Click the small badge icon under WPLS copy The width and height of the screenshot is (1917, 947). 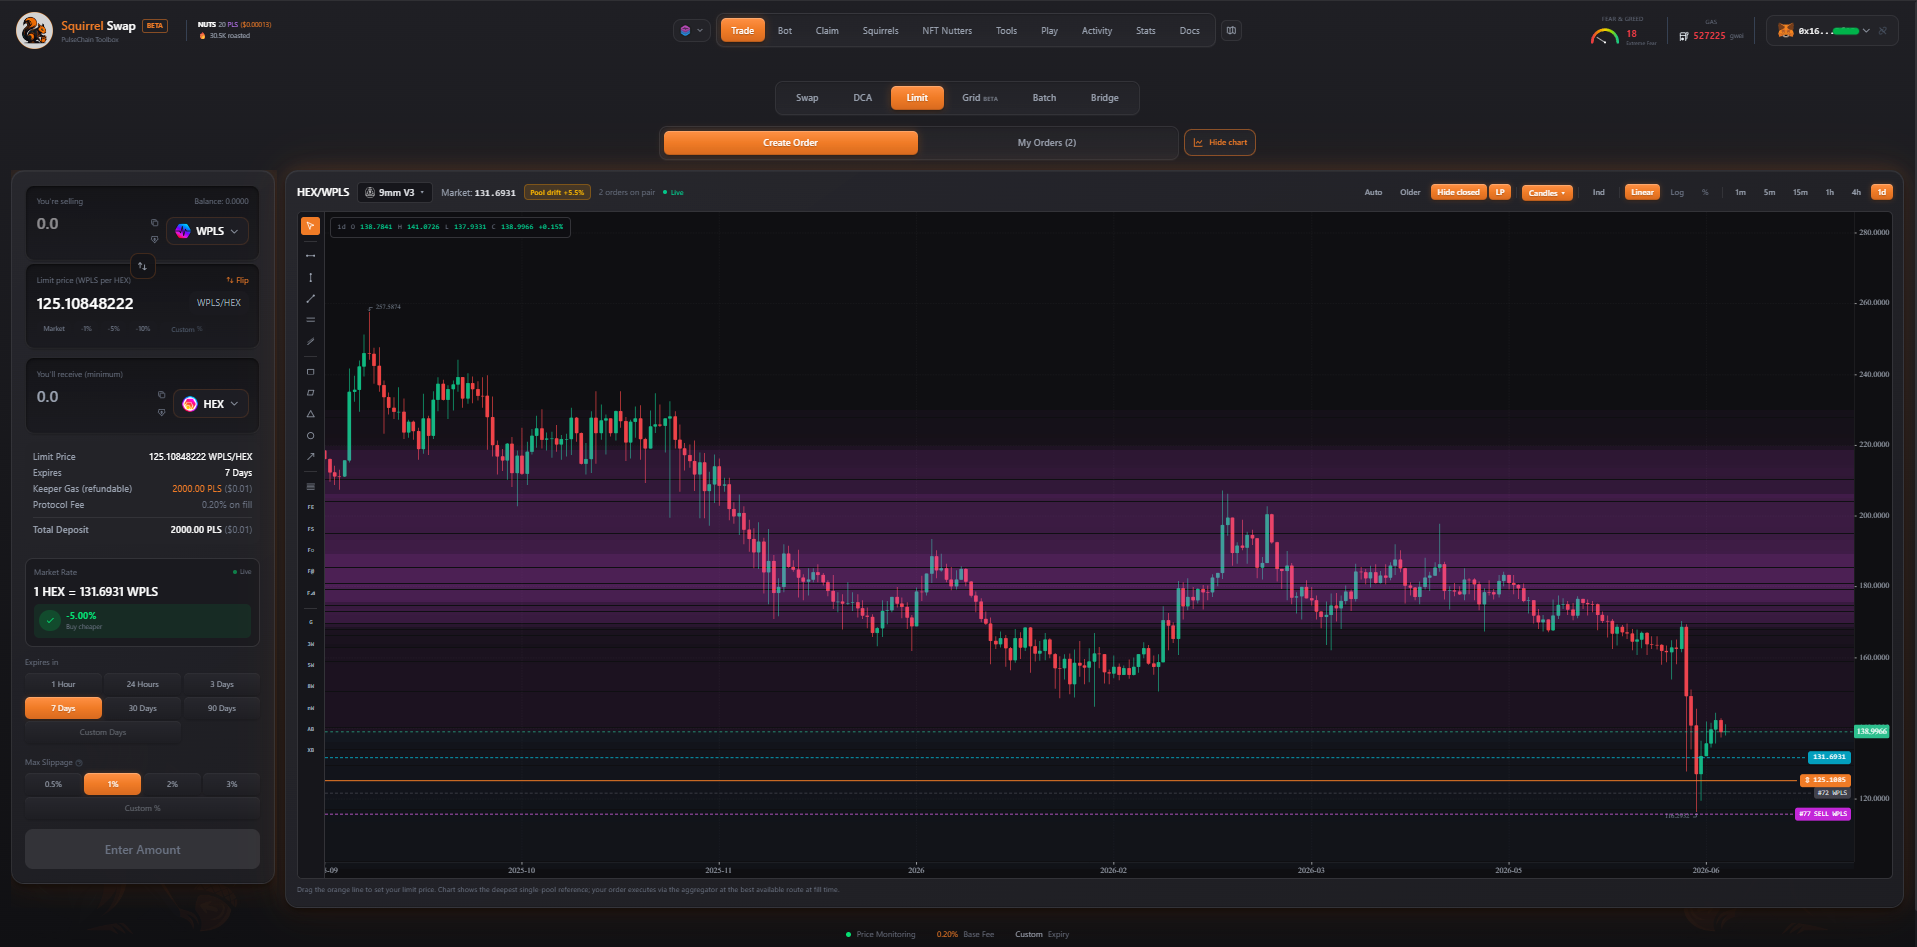[154, 240]
